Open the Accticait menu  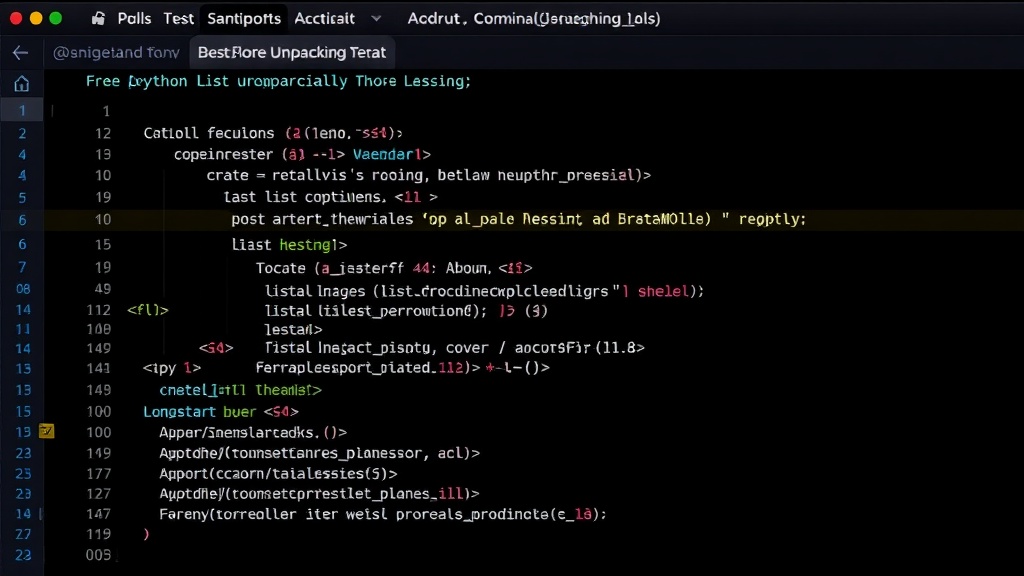click(x=324, y=18)
